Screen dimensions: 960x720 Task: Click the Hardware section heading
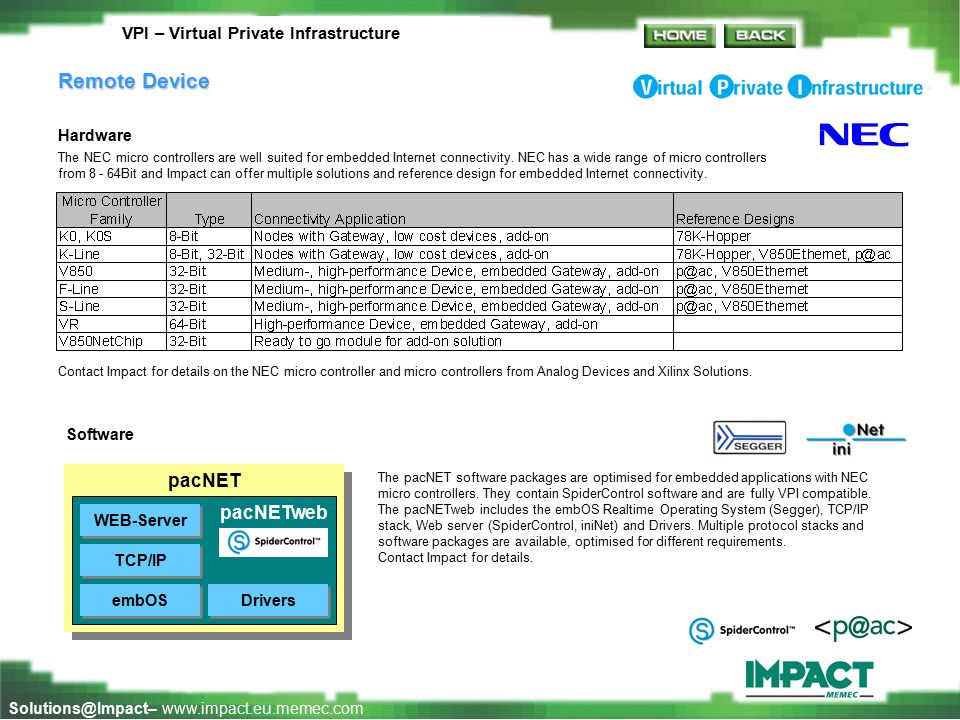pos(95,135)
